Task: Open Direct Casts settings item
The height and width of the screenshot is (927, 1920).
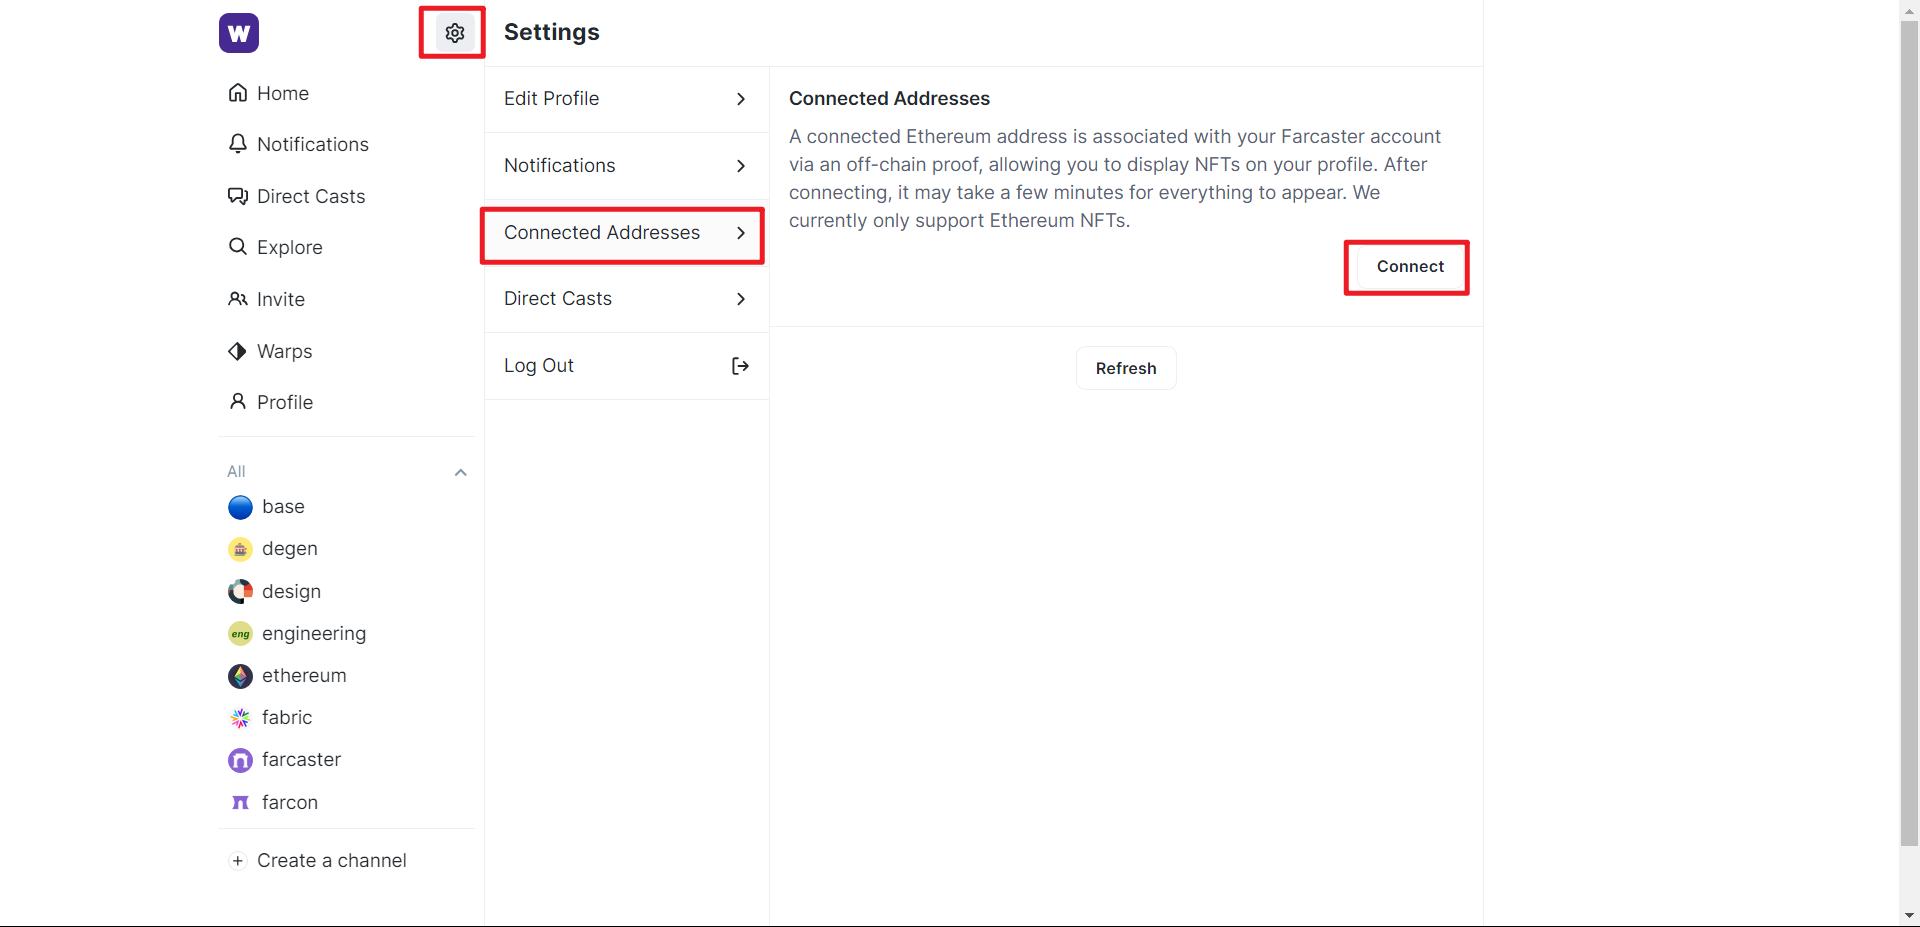Action: pos(627,299)
